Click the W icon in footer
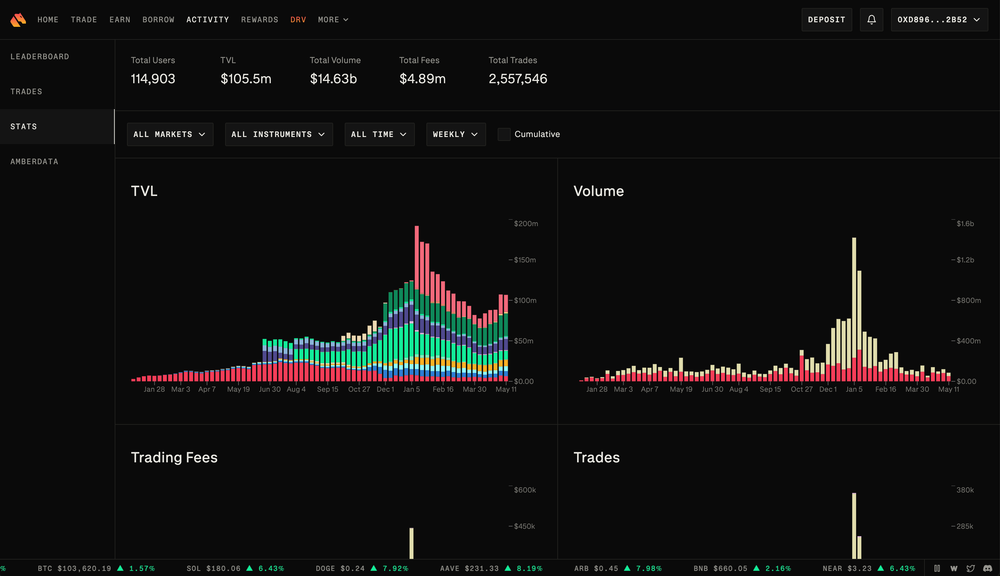Image resolution: width=1000 pixels, height=576 pixels. tap(954, 568)
